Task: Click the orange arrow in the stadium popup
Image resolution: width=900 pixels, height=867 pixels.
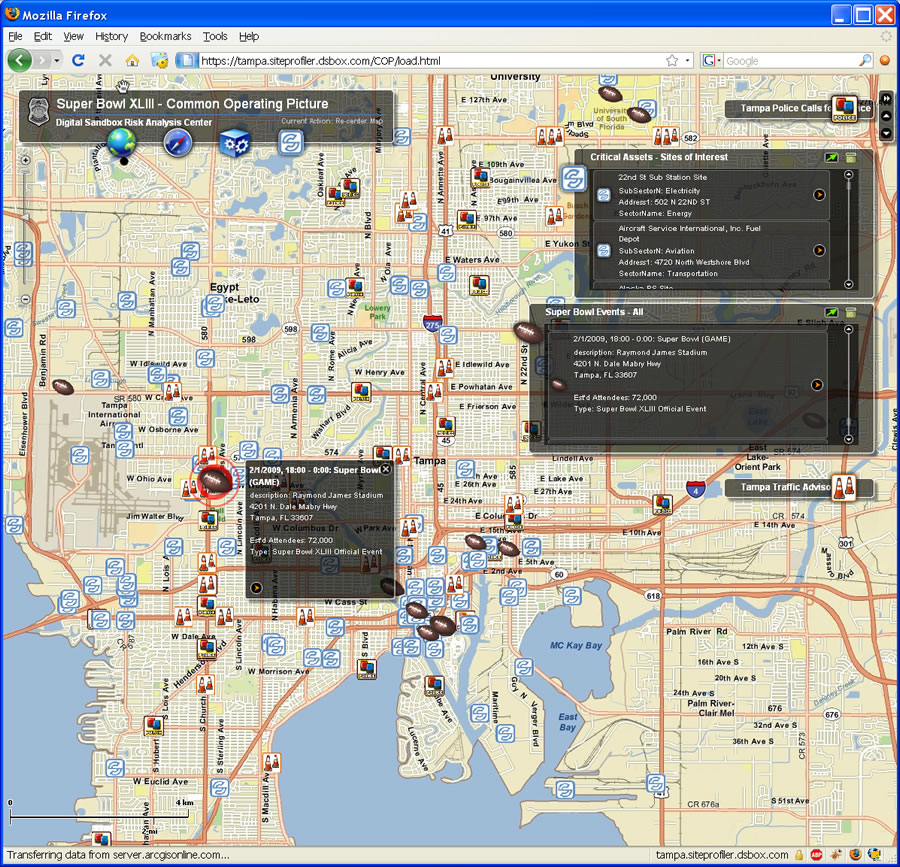Action: pos(256,588)
